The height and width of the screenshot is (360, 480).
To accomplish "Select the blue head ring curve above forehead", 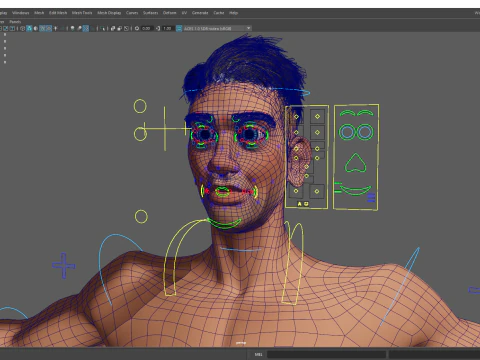I will click(x=247, y=91).
